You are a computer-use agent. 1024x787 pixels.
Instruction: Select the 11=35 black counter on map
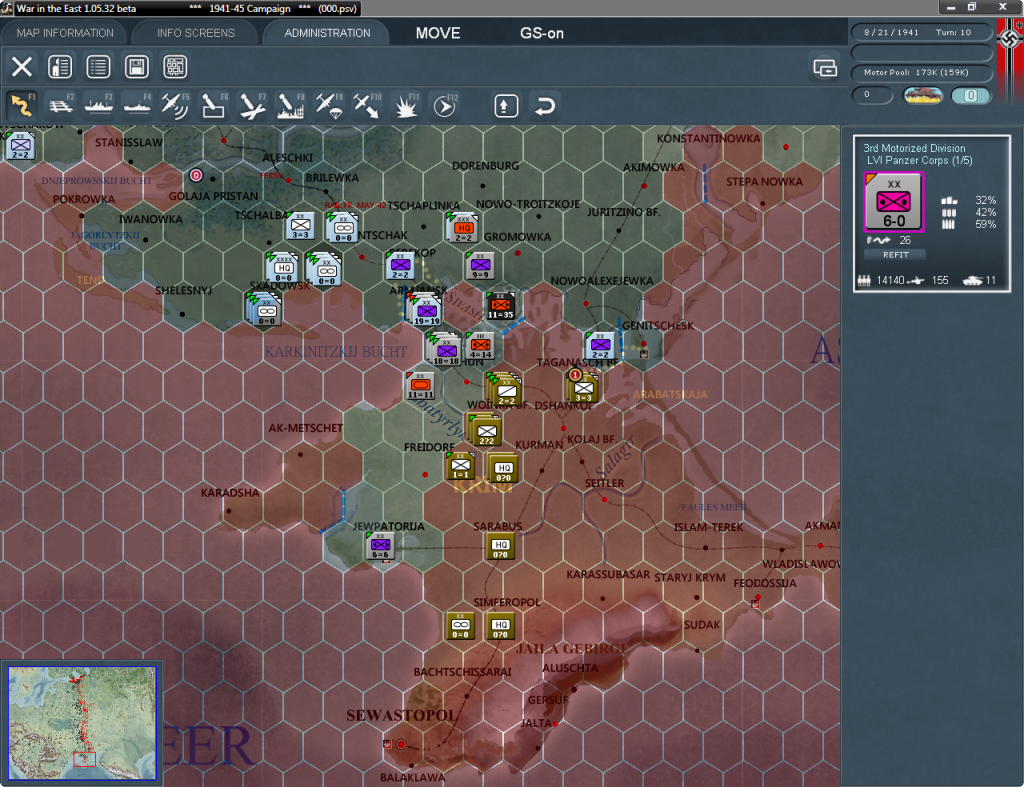point(500,306)
